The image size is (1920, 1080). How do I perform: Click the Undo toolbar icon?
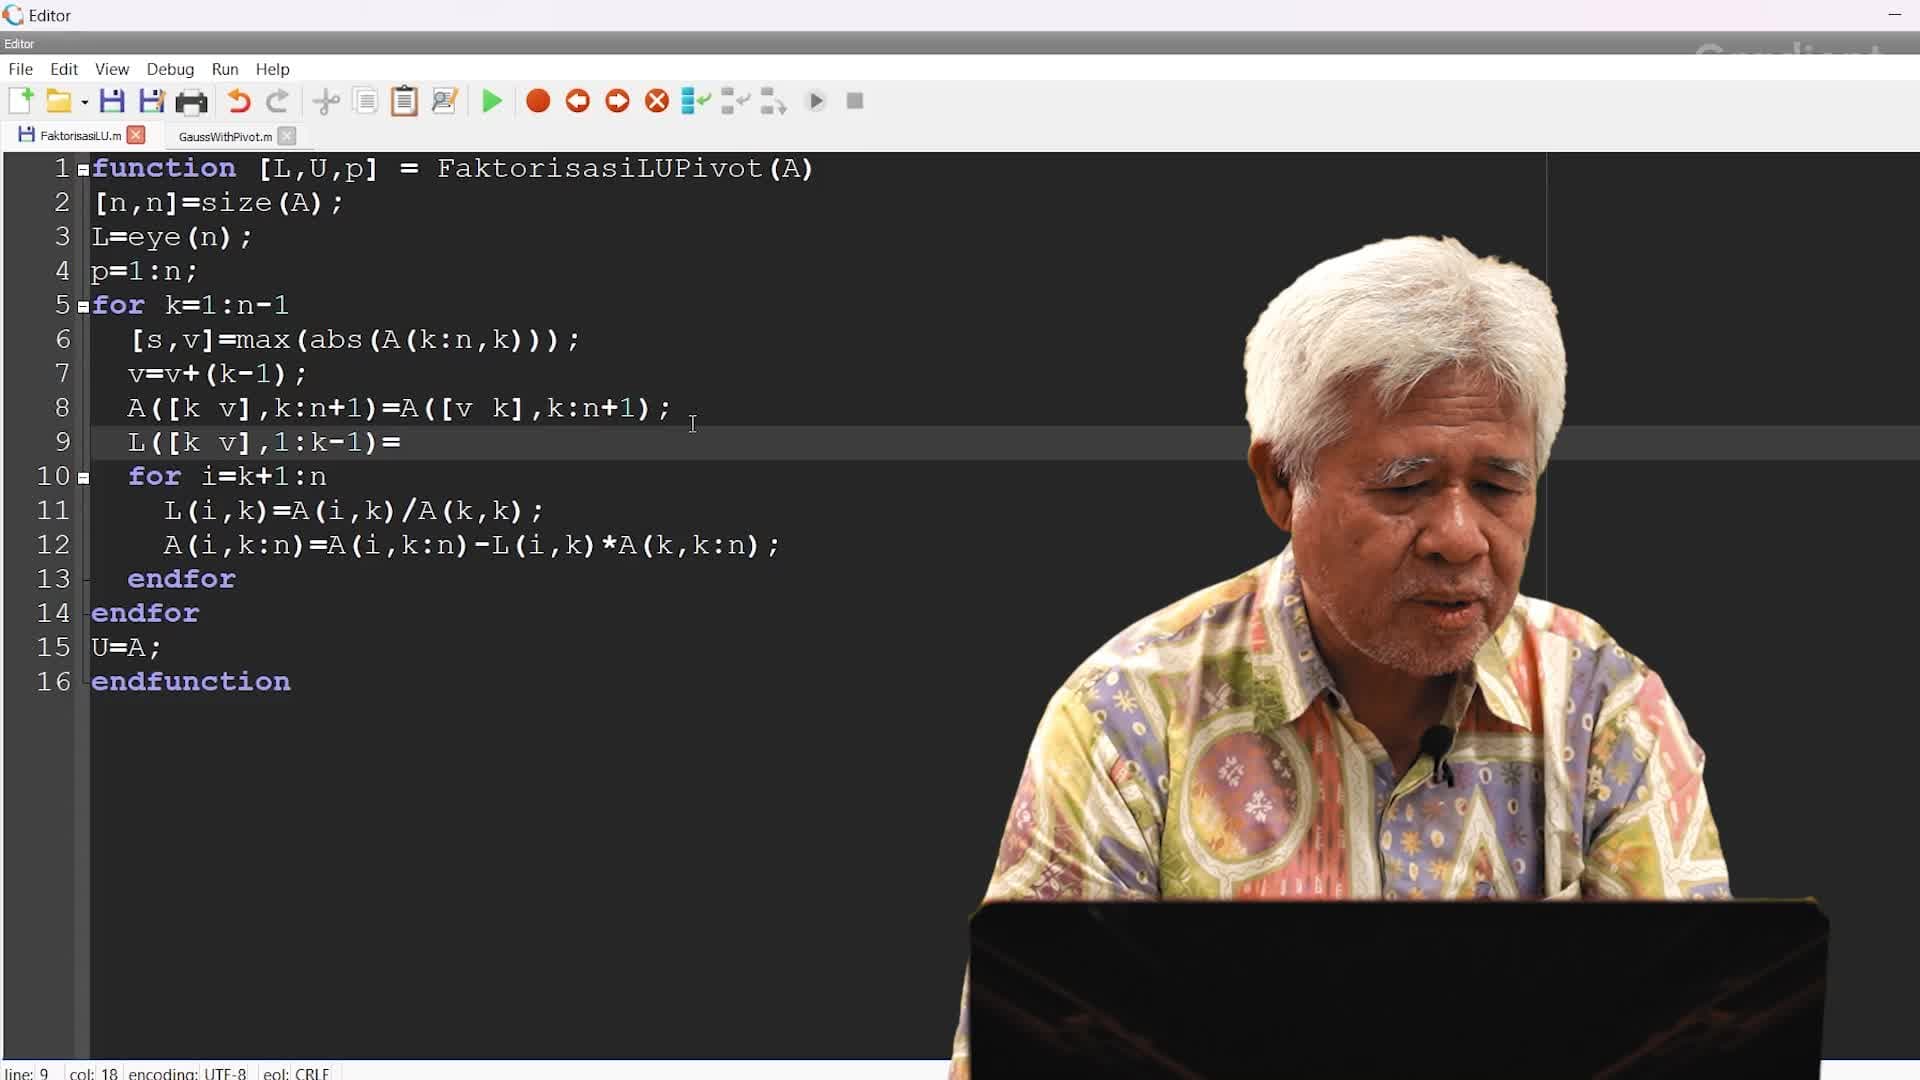click(237, 100)
